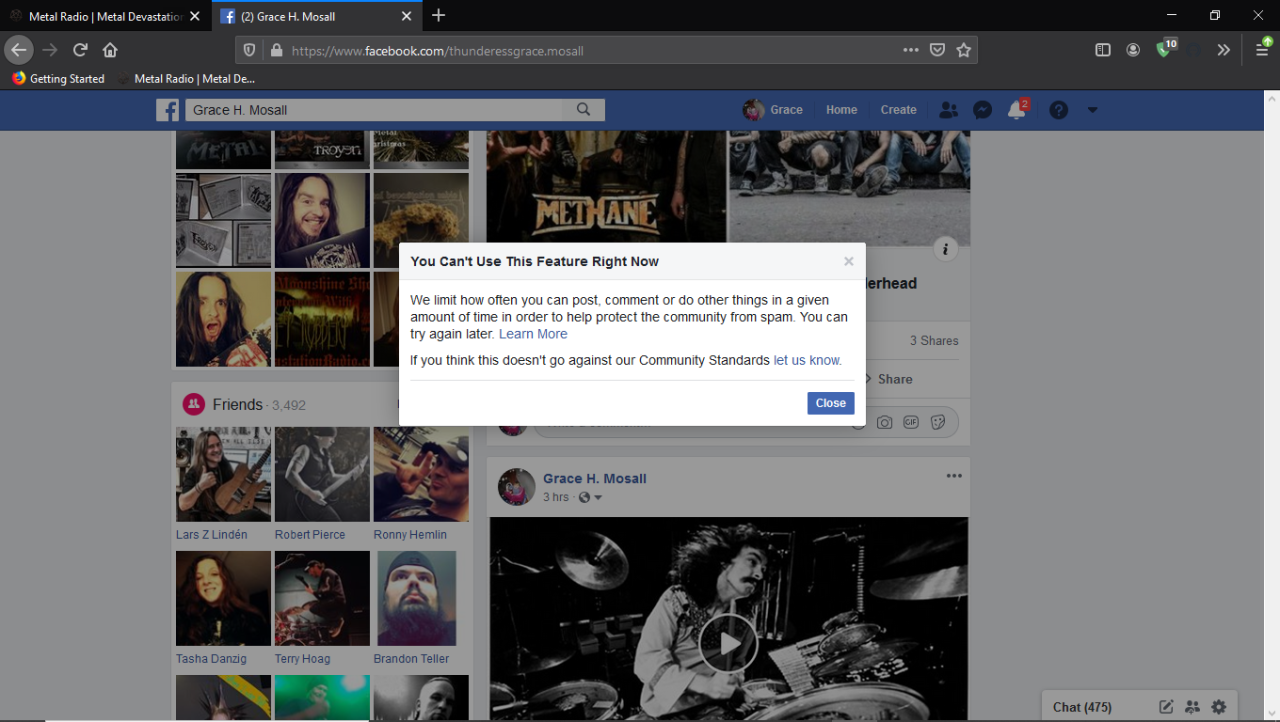
Task: Follow the Learn More link
Action: point(533,334)
